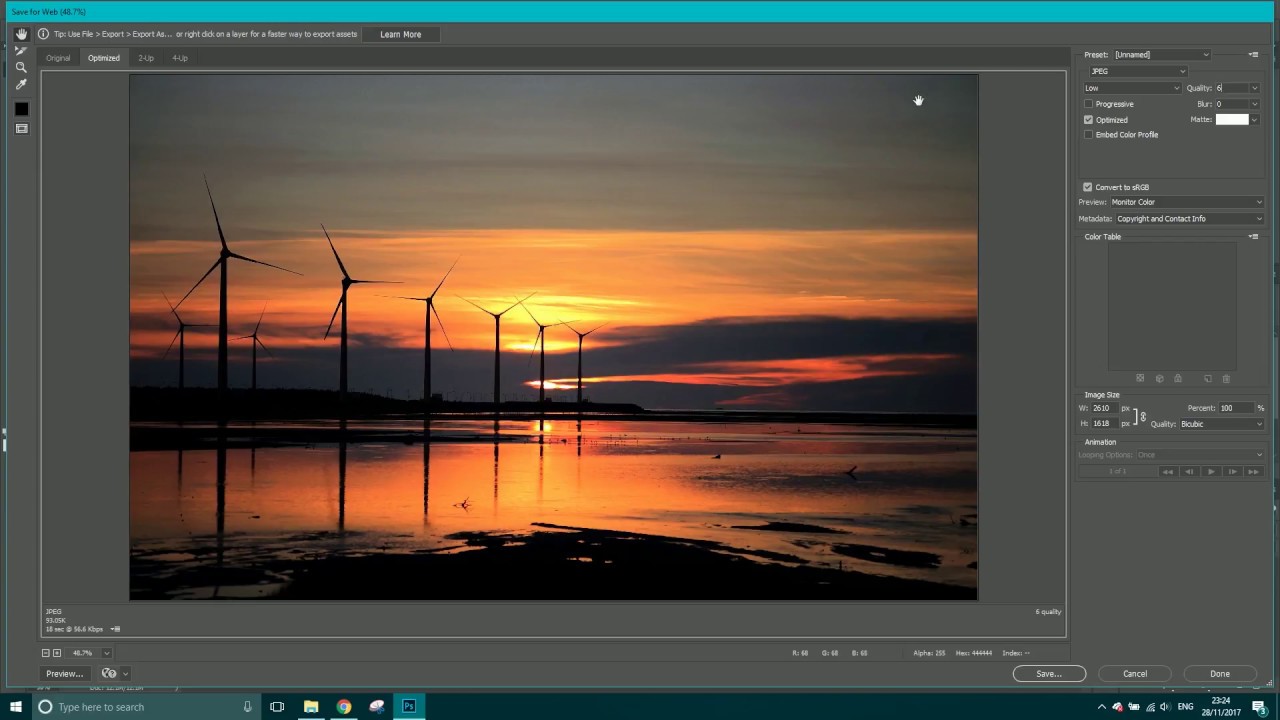Uncheck the Optimized checkbox
This screenshot has height=720, width=1280.
(x=1088, y=120)
